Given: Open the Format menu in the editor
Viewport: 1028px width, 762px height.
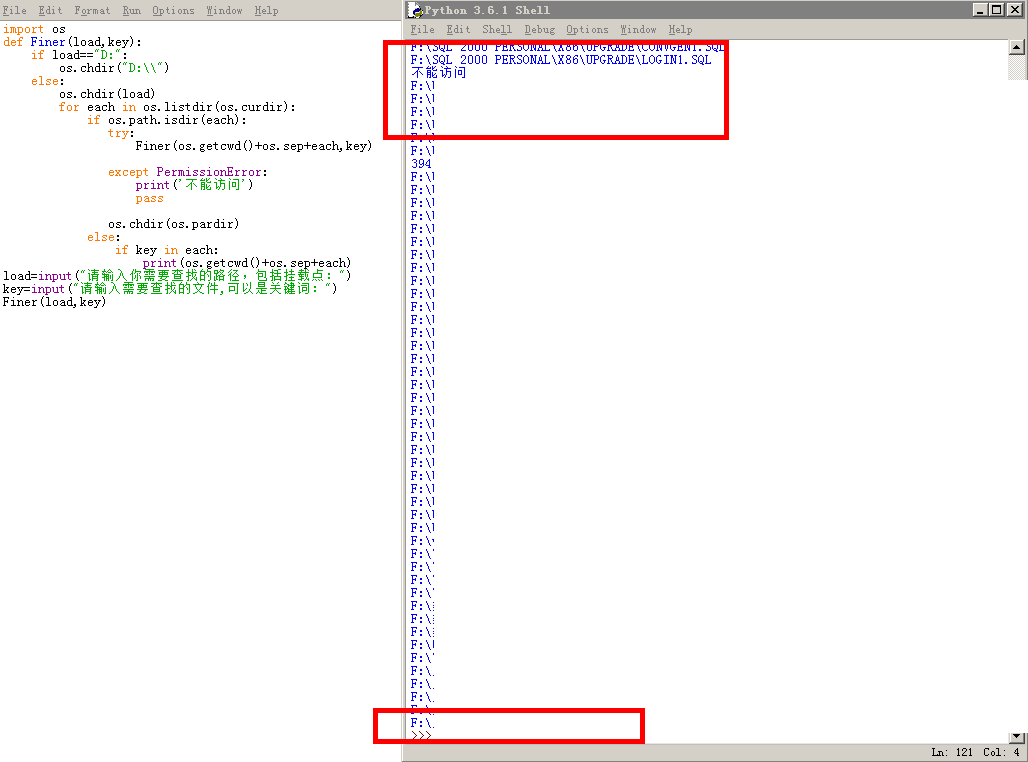Looking at the screenshot, I should click(92, 10).
